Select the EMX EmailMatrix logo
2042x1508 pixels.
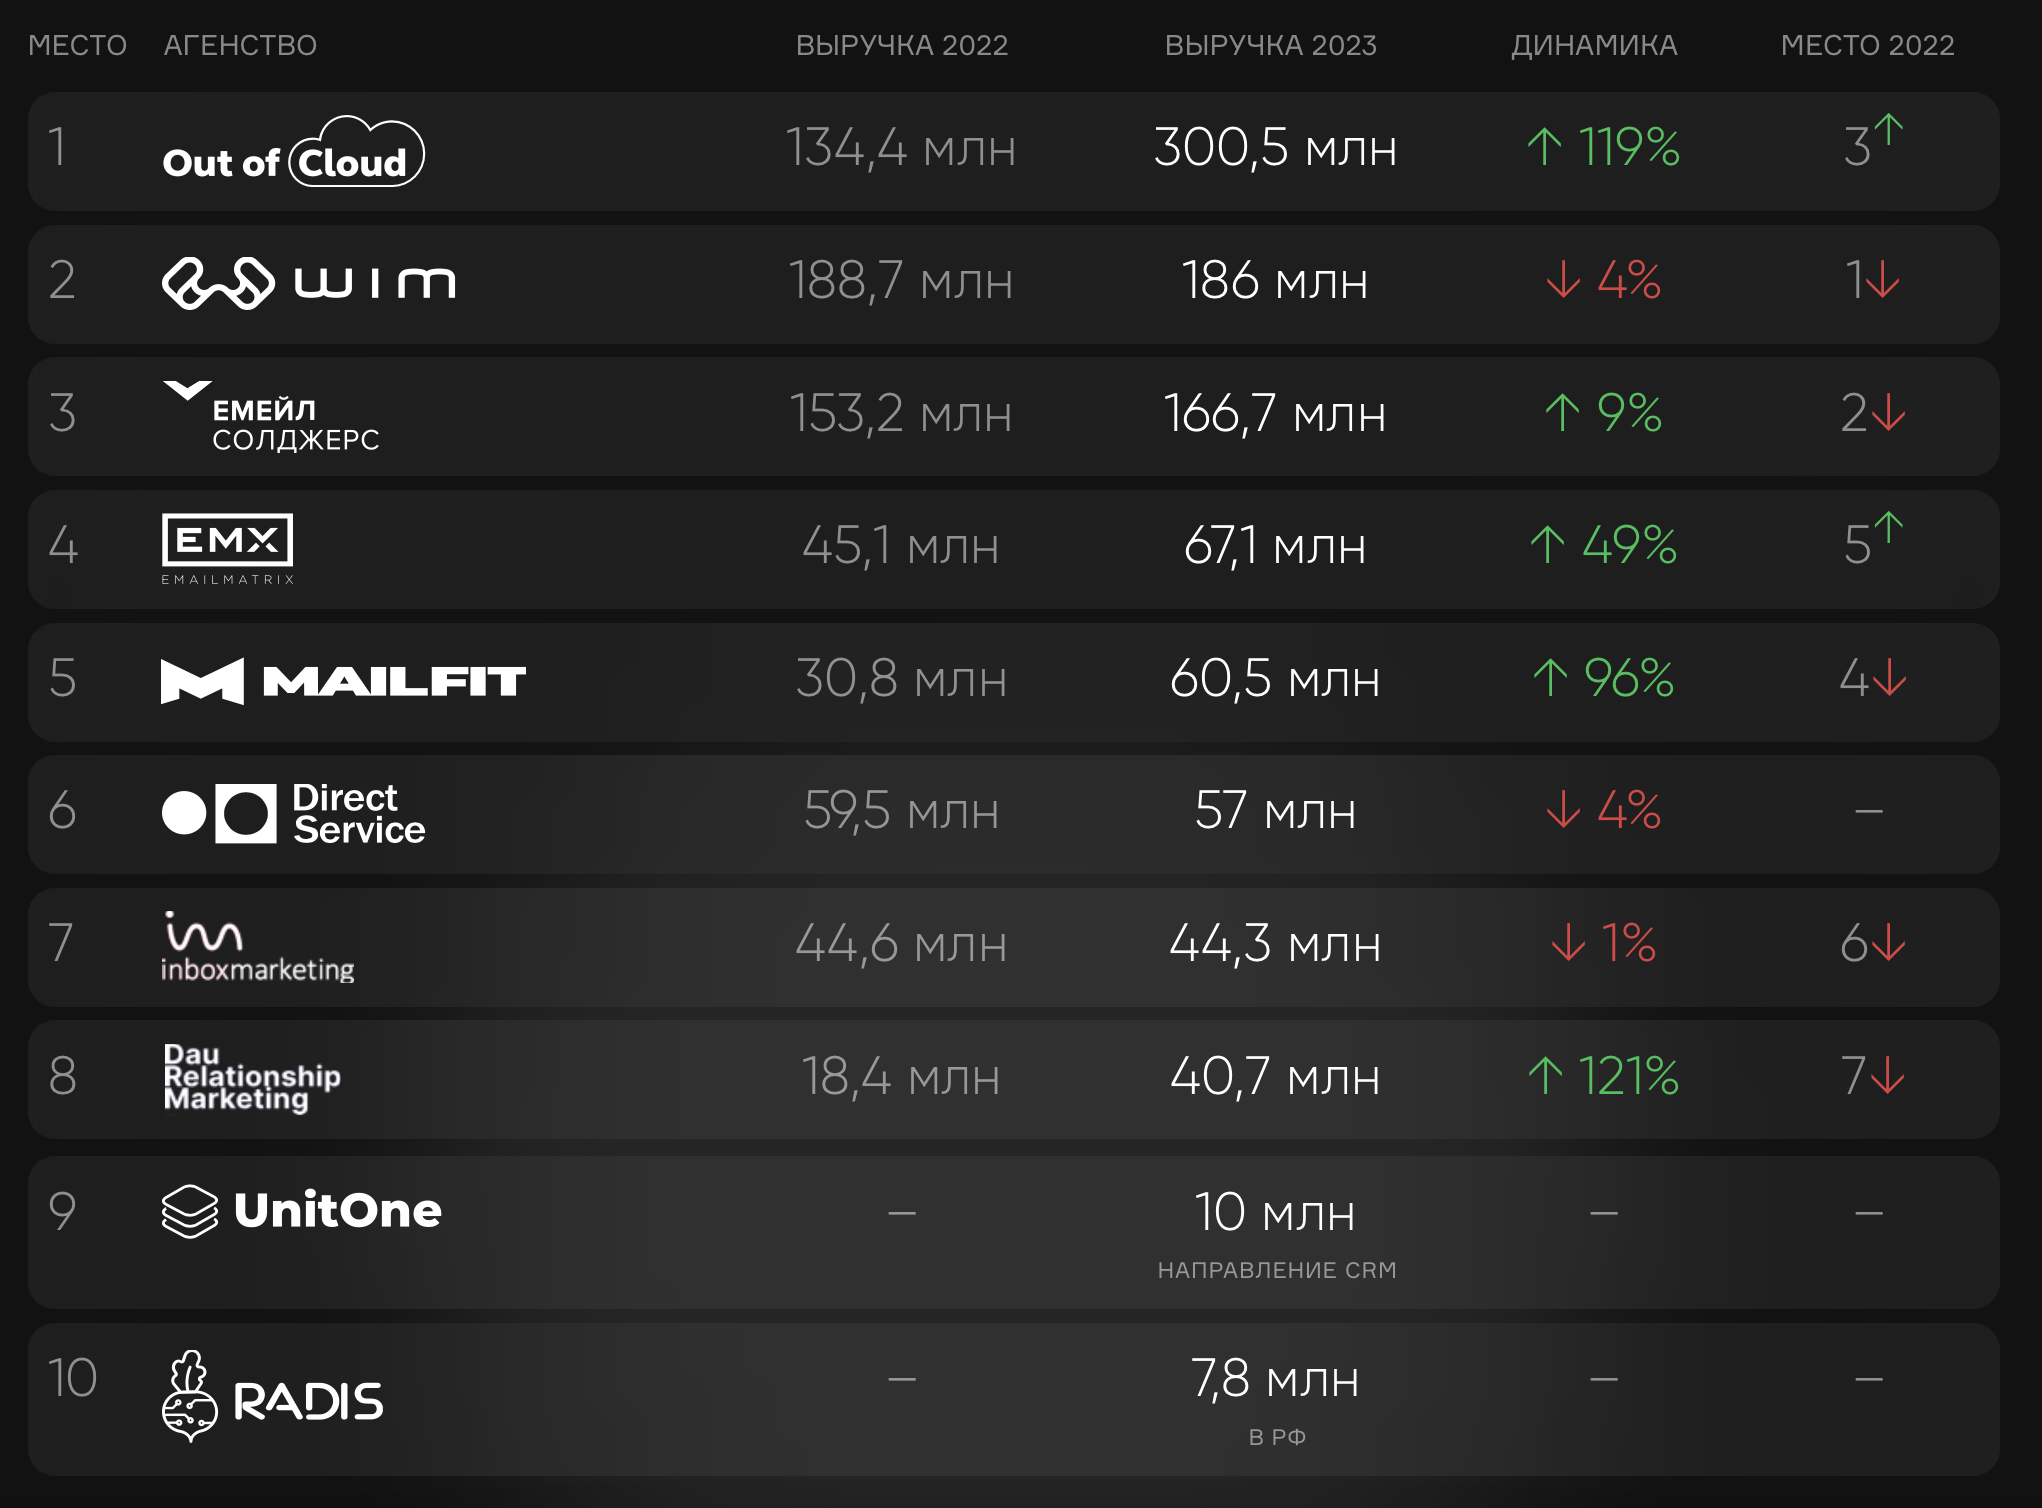228,549
